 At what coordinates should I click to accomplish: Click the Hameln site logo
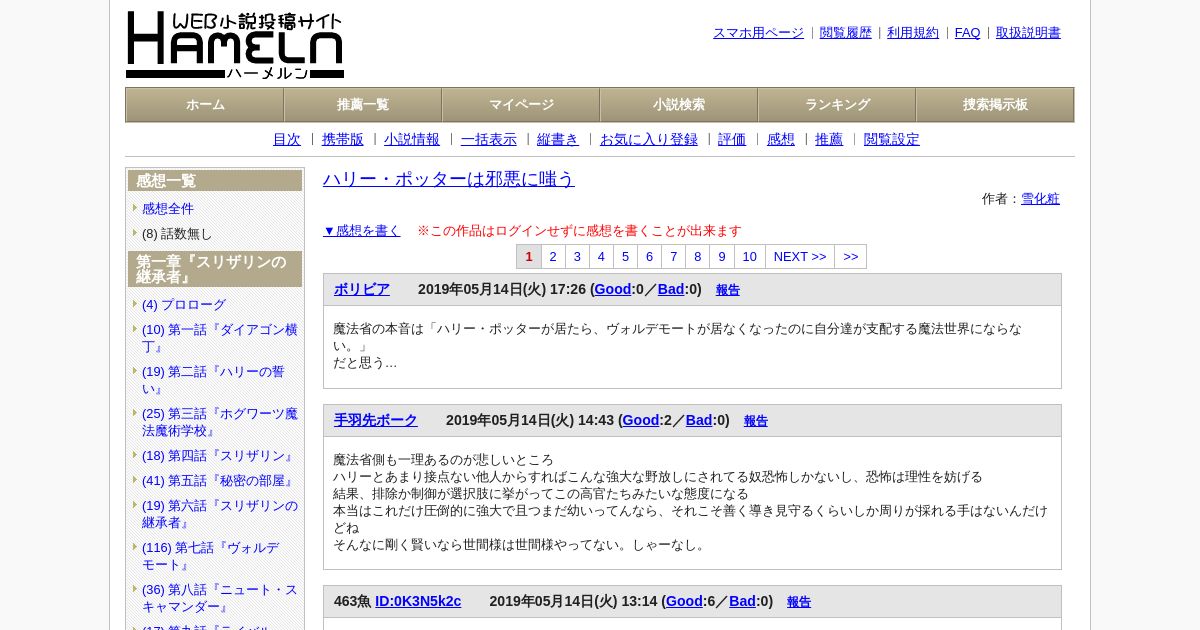click(x=235, y=45)
